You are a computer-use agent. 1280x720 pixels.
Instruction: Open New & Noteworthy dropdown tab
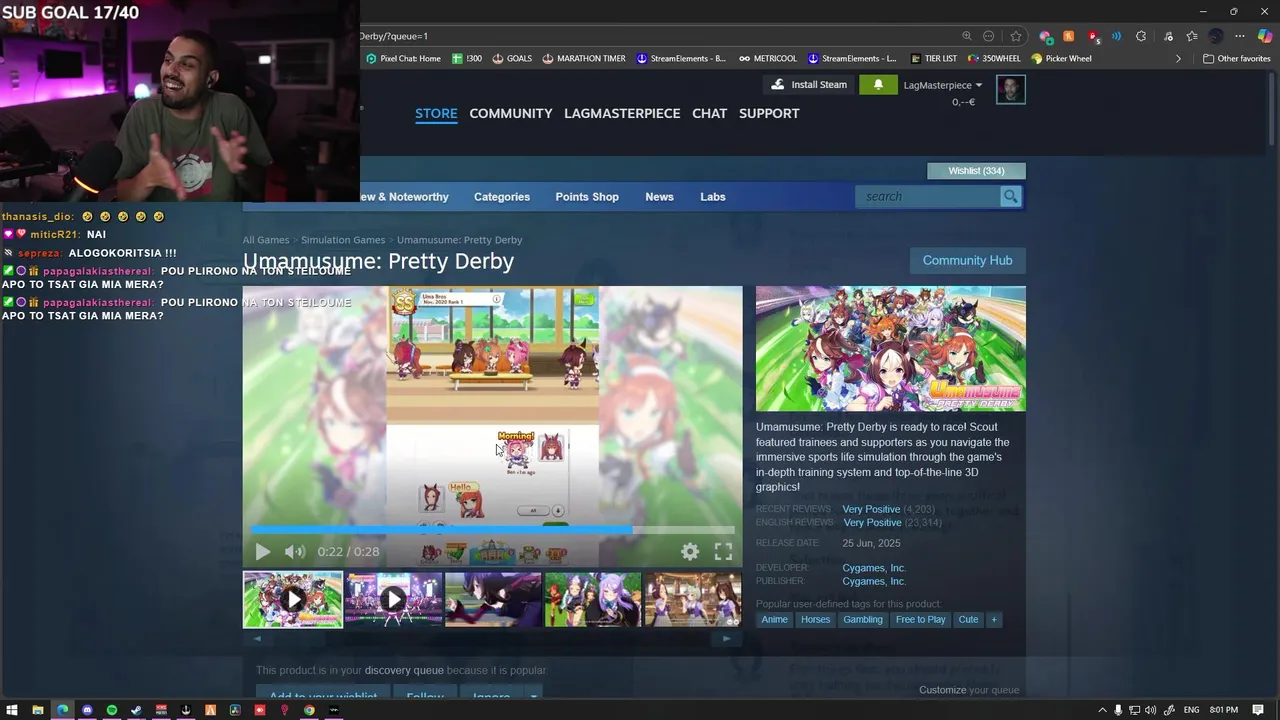(x=404, y=197)
